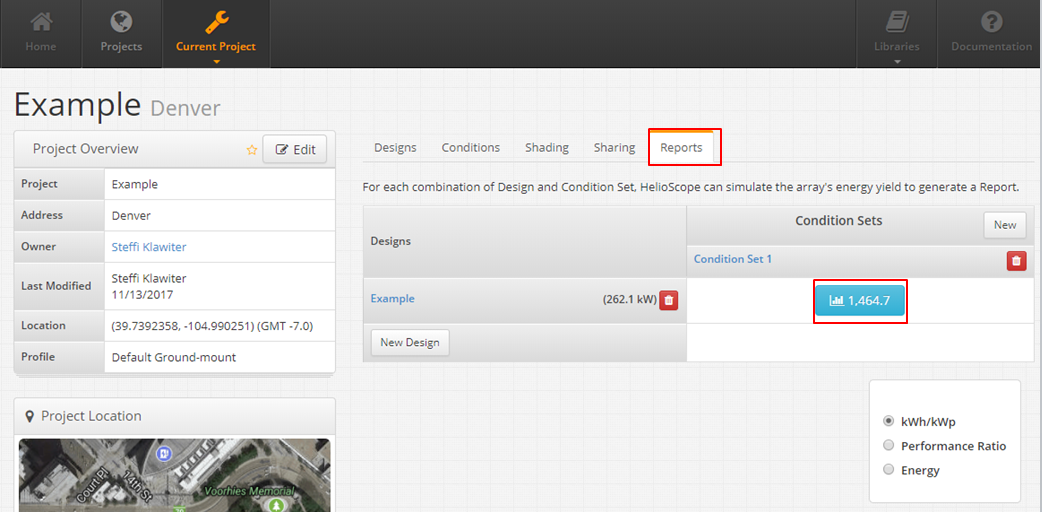Open the 1,464.7 report result button
1042x512 pixels.
859,301
